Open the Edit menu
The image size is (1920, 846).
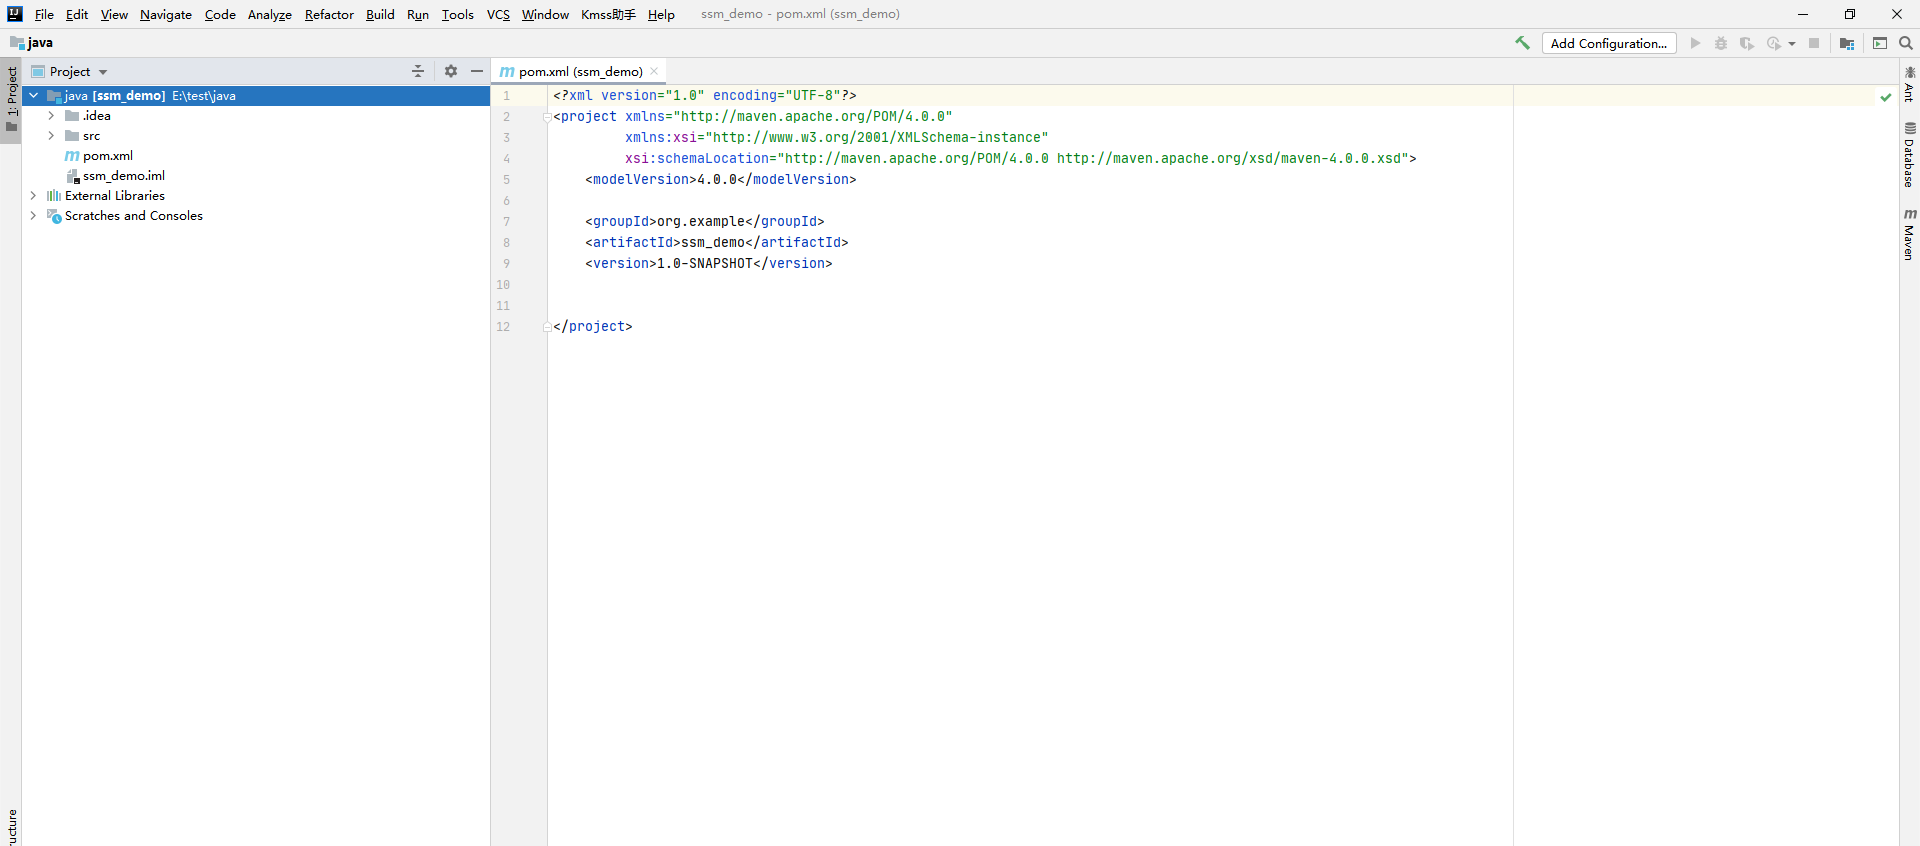tap(77, 14)
